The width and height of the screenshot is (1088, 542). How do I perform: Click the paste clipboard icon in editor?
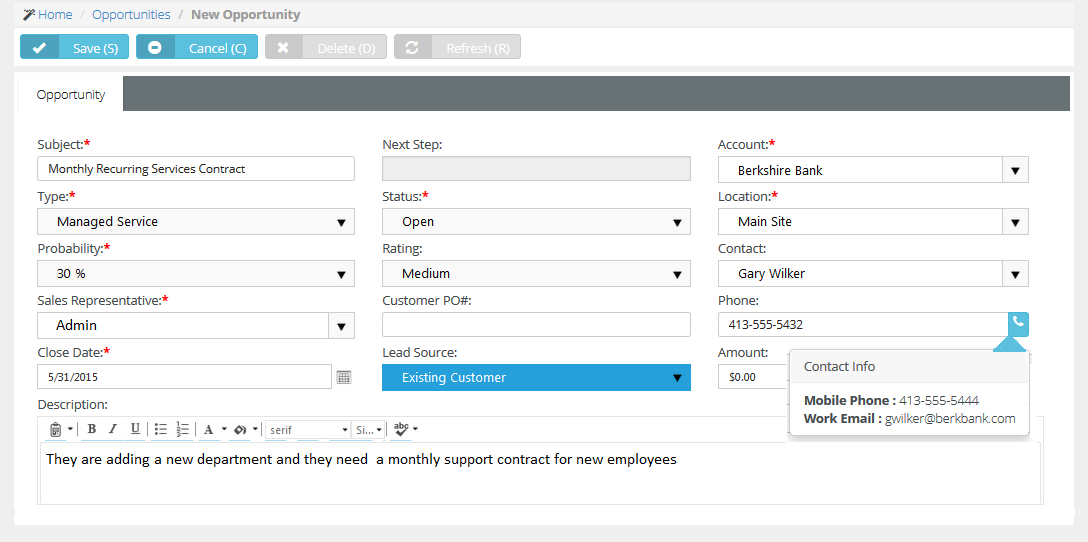click(56, 429)
